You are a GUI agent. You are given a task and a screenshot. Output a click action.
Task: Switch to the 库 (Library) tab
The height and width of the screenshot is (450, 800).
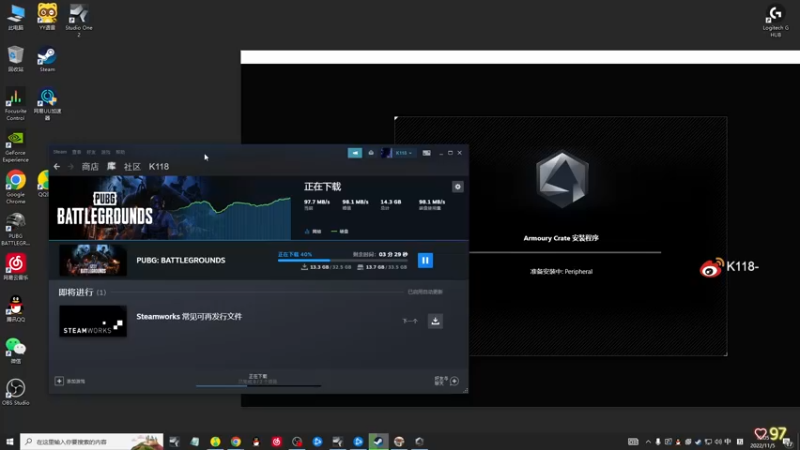(111, 166)
